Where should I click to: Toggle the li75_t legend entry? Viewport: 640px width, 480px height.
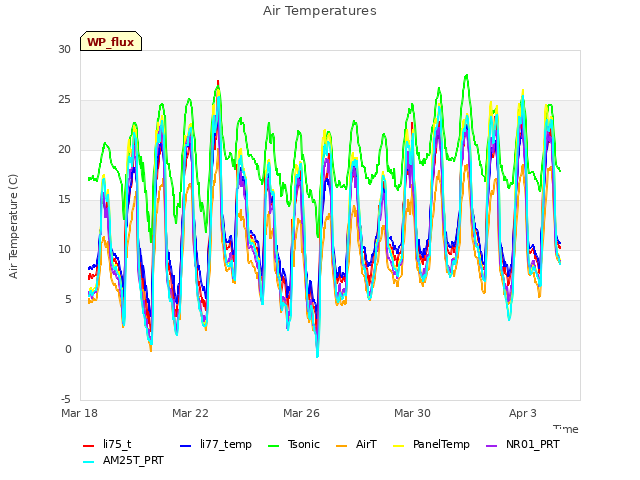coord(107,444)
